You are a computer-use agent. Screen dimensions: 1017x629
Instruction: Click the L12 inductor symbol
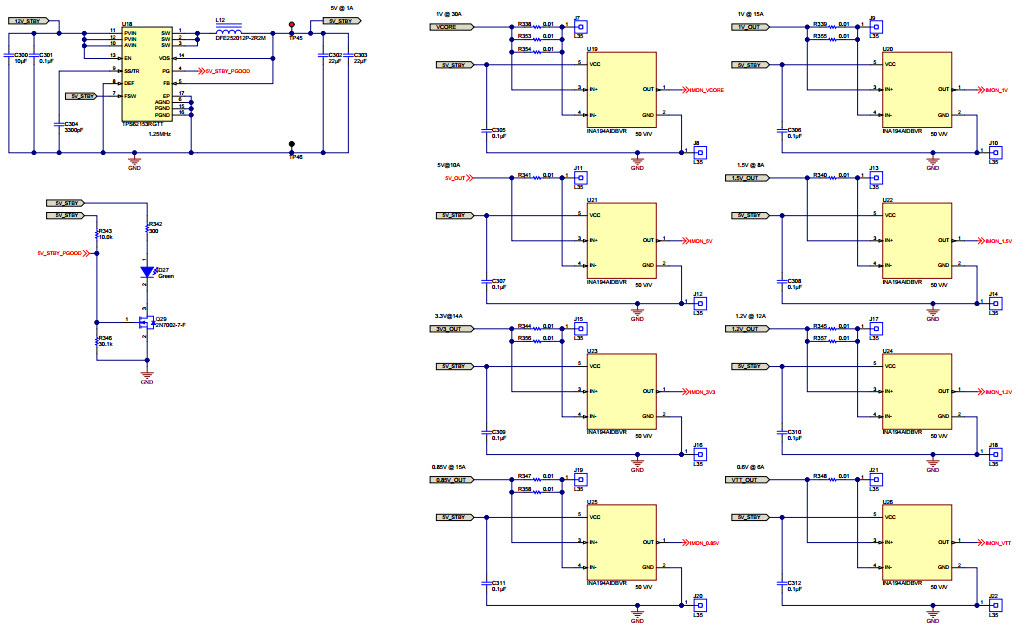click(x=226, y=32)
